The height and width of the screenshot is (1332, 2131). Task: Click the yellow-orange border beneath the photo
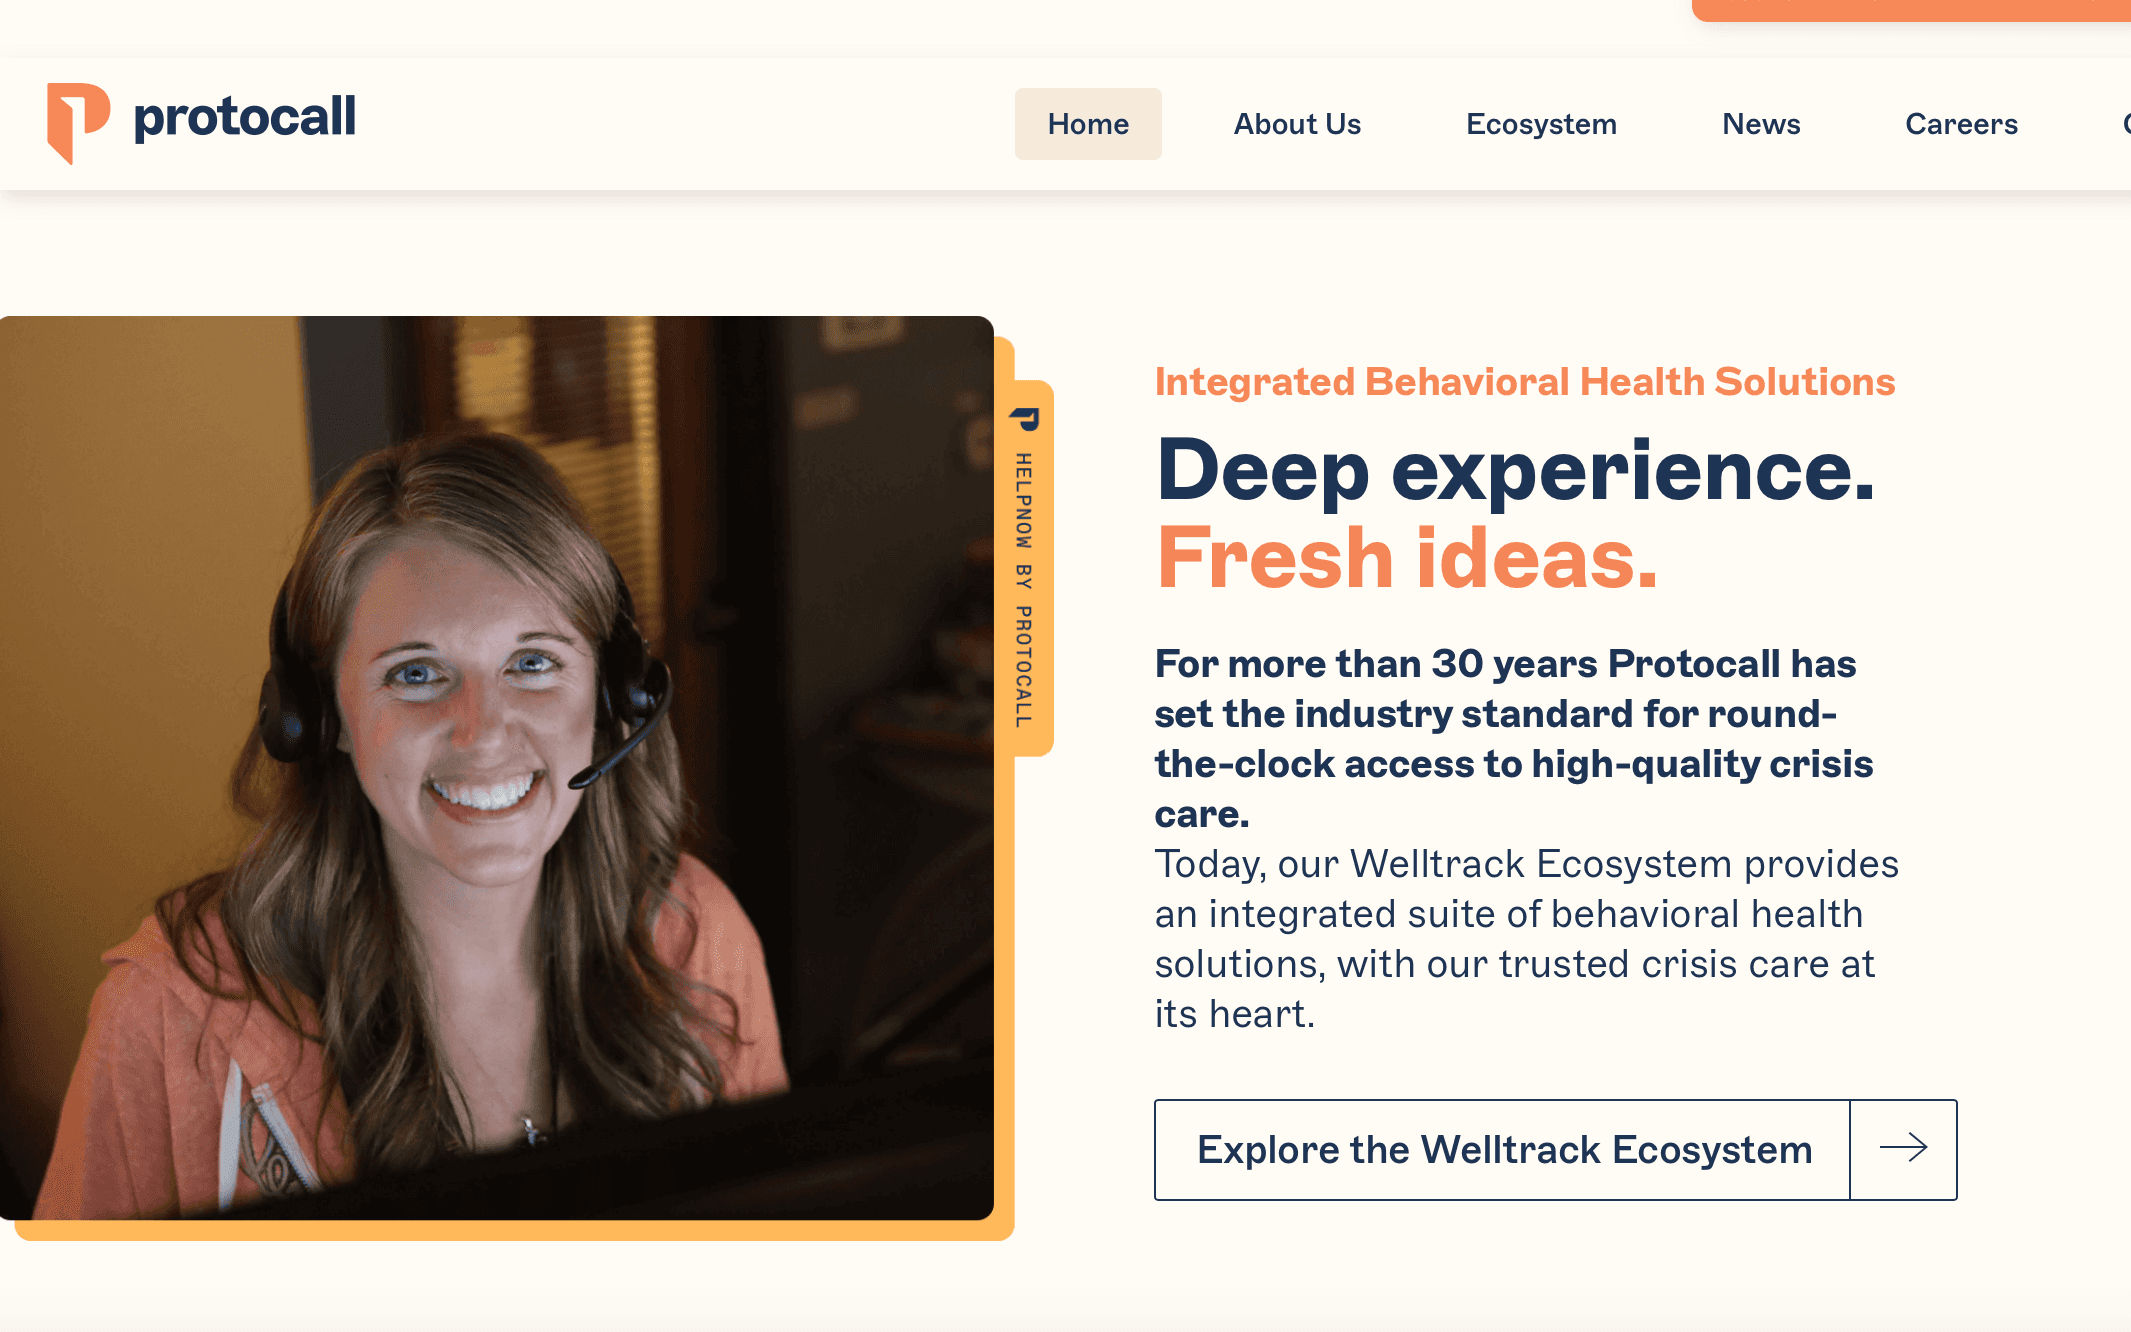point(515,1231)
